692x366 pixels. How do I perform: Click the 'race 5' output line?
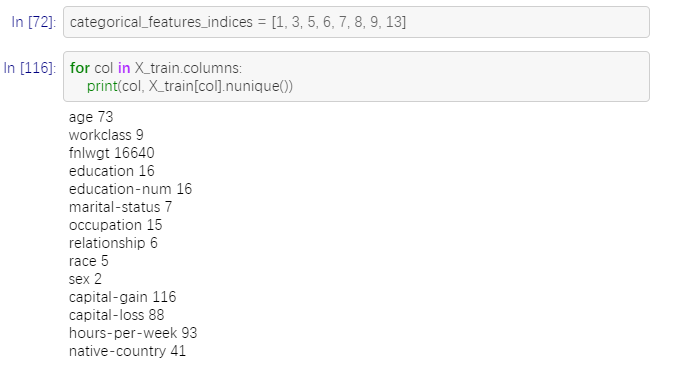(88, 261)
